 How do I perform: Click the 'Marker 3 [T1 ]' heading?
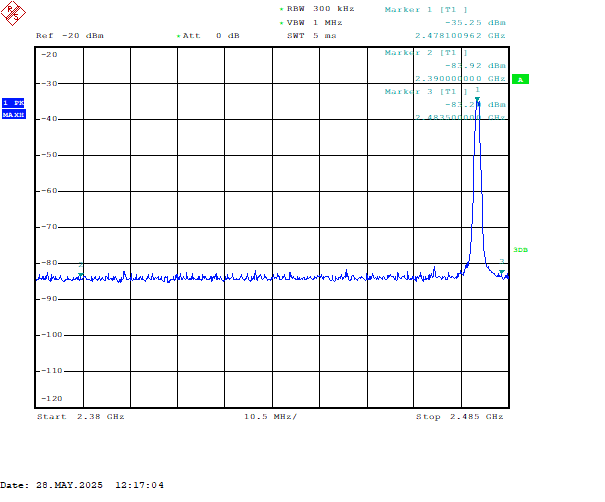426,91
